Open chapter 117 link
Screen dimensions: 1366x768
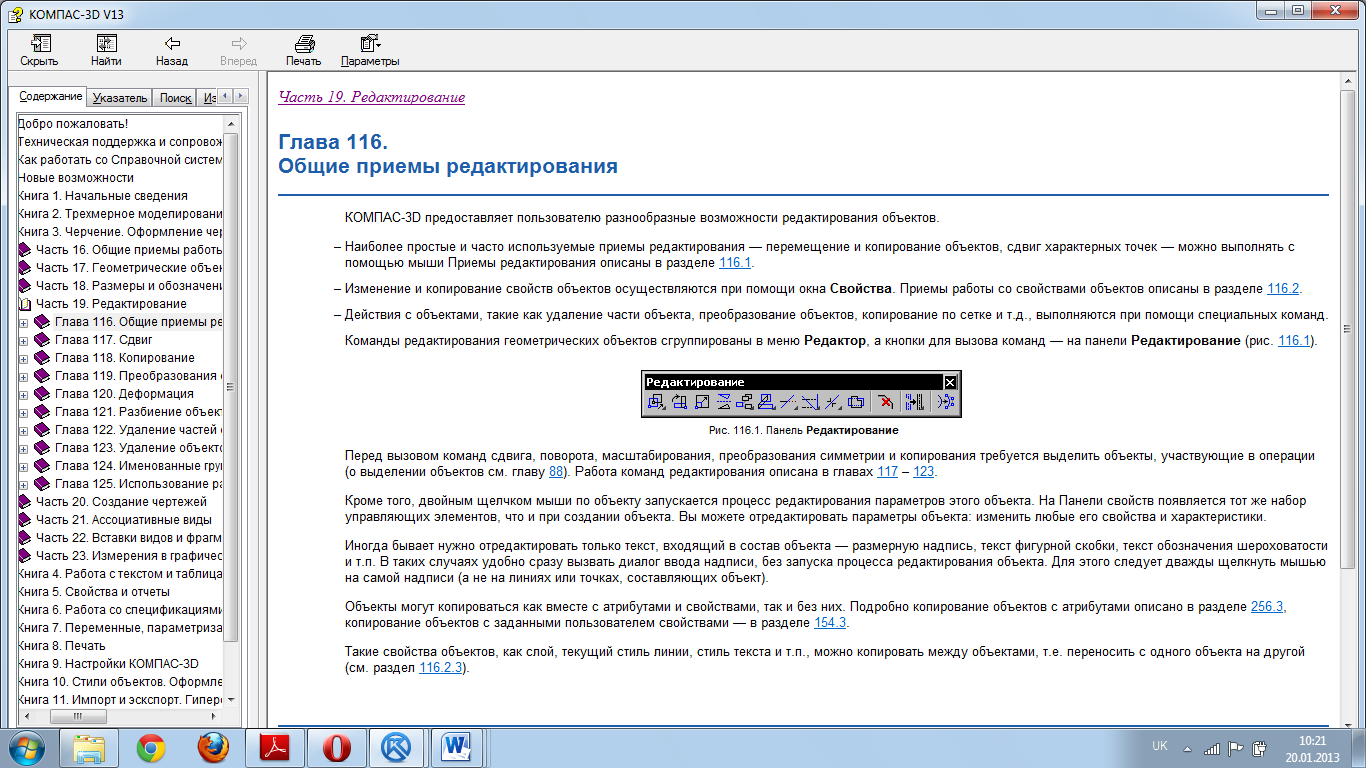point(887,471)
